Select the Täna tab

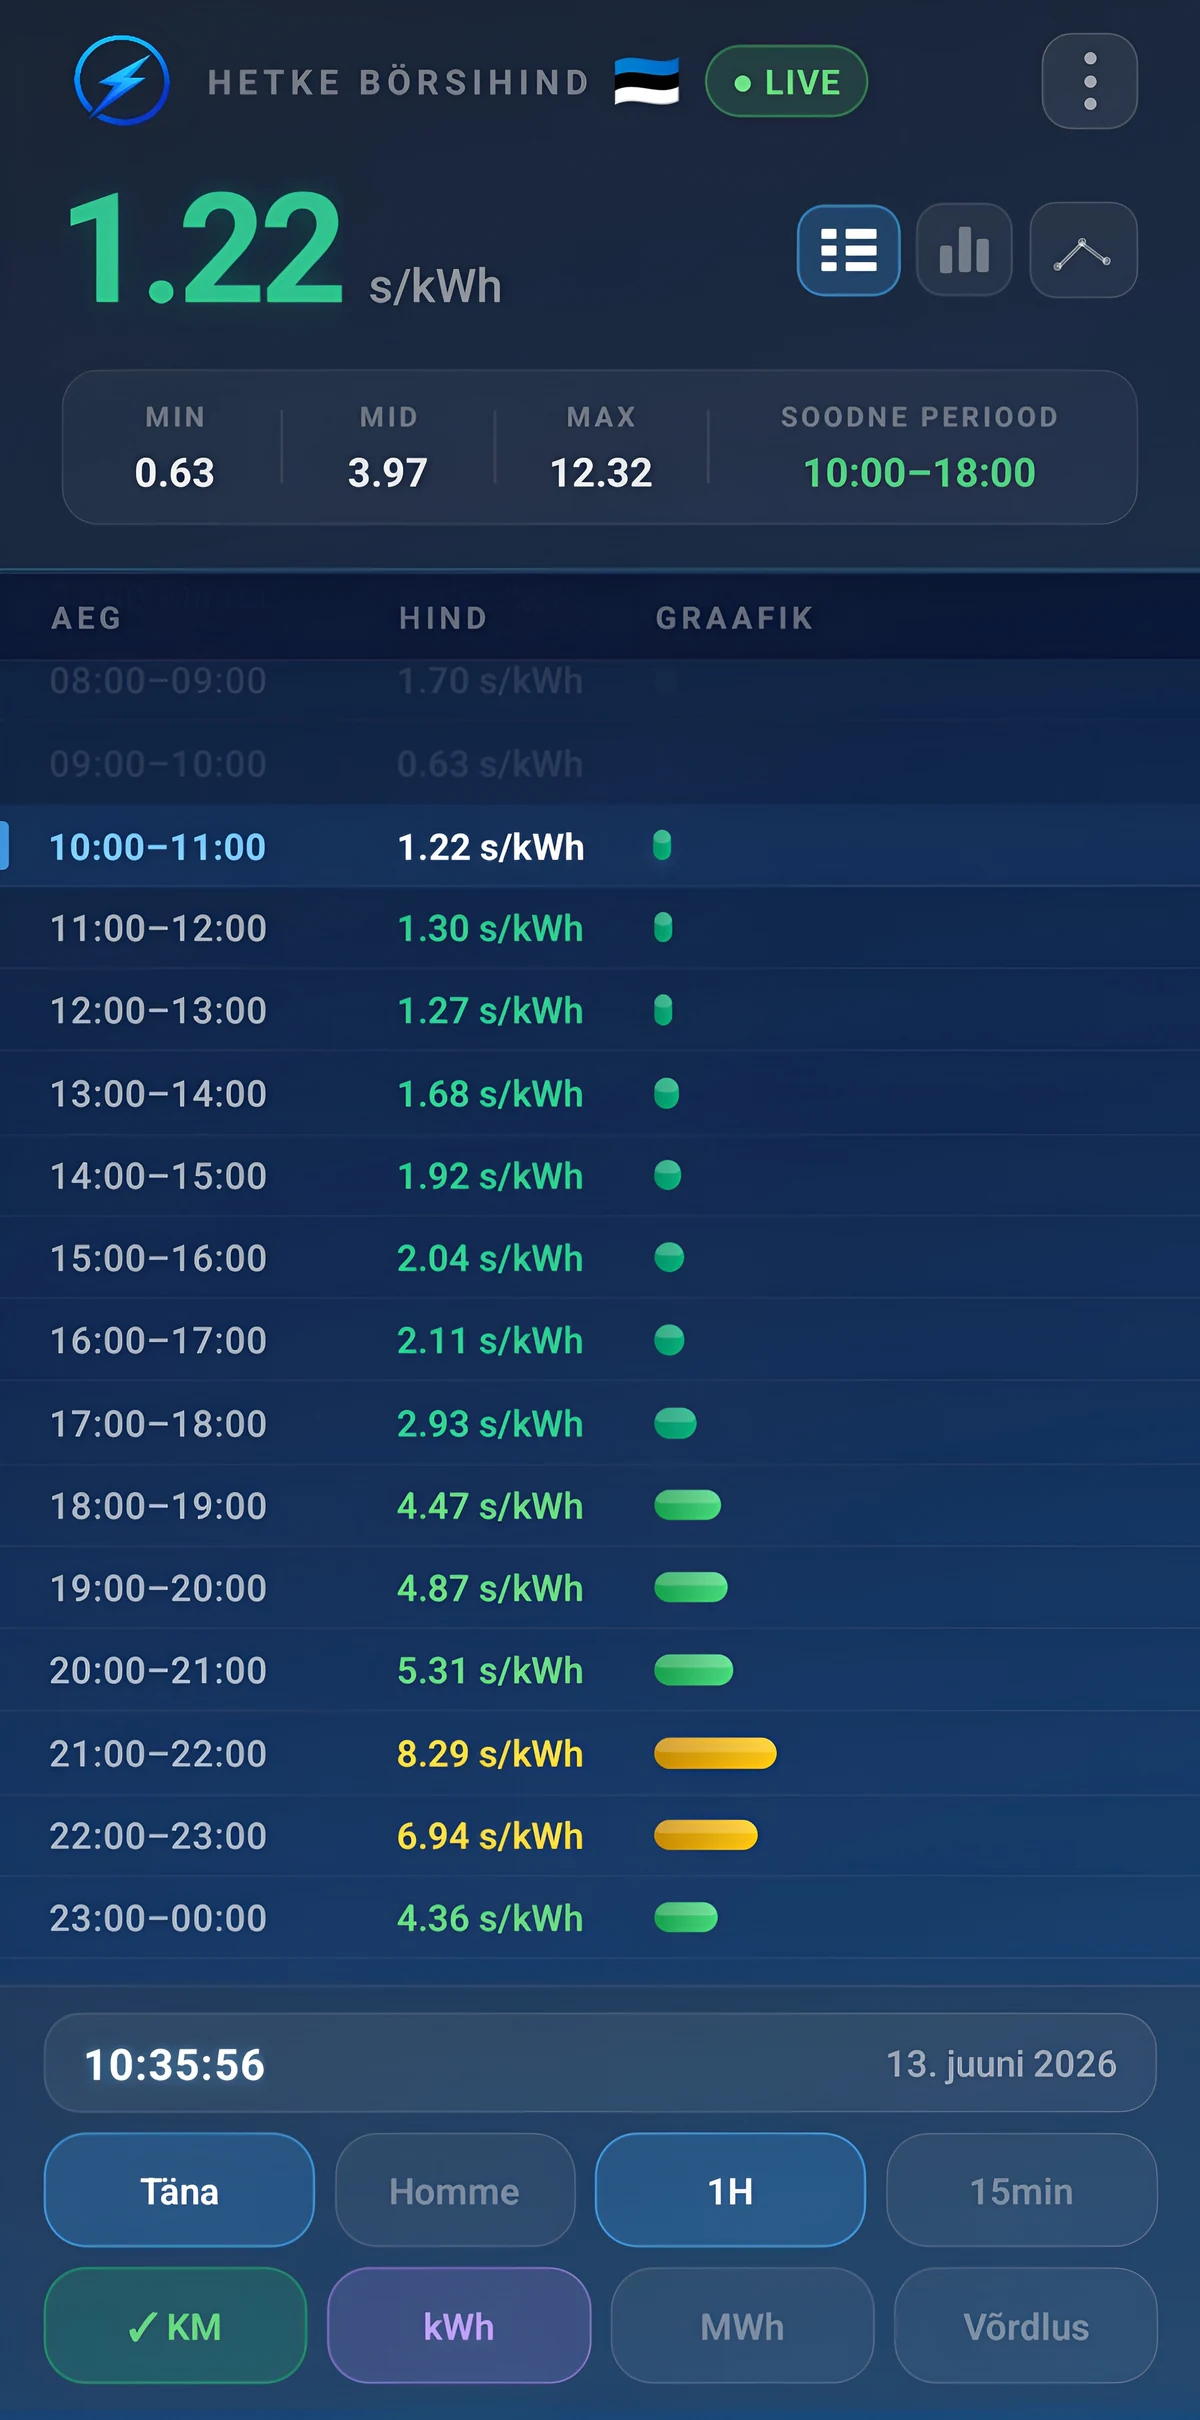coord(179,2191)
